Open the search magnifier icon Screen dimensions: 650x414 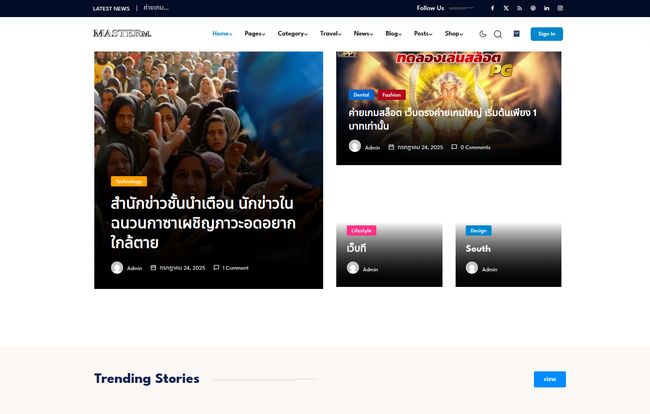point(498,34)
